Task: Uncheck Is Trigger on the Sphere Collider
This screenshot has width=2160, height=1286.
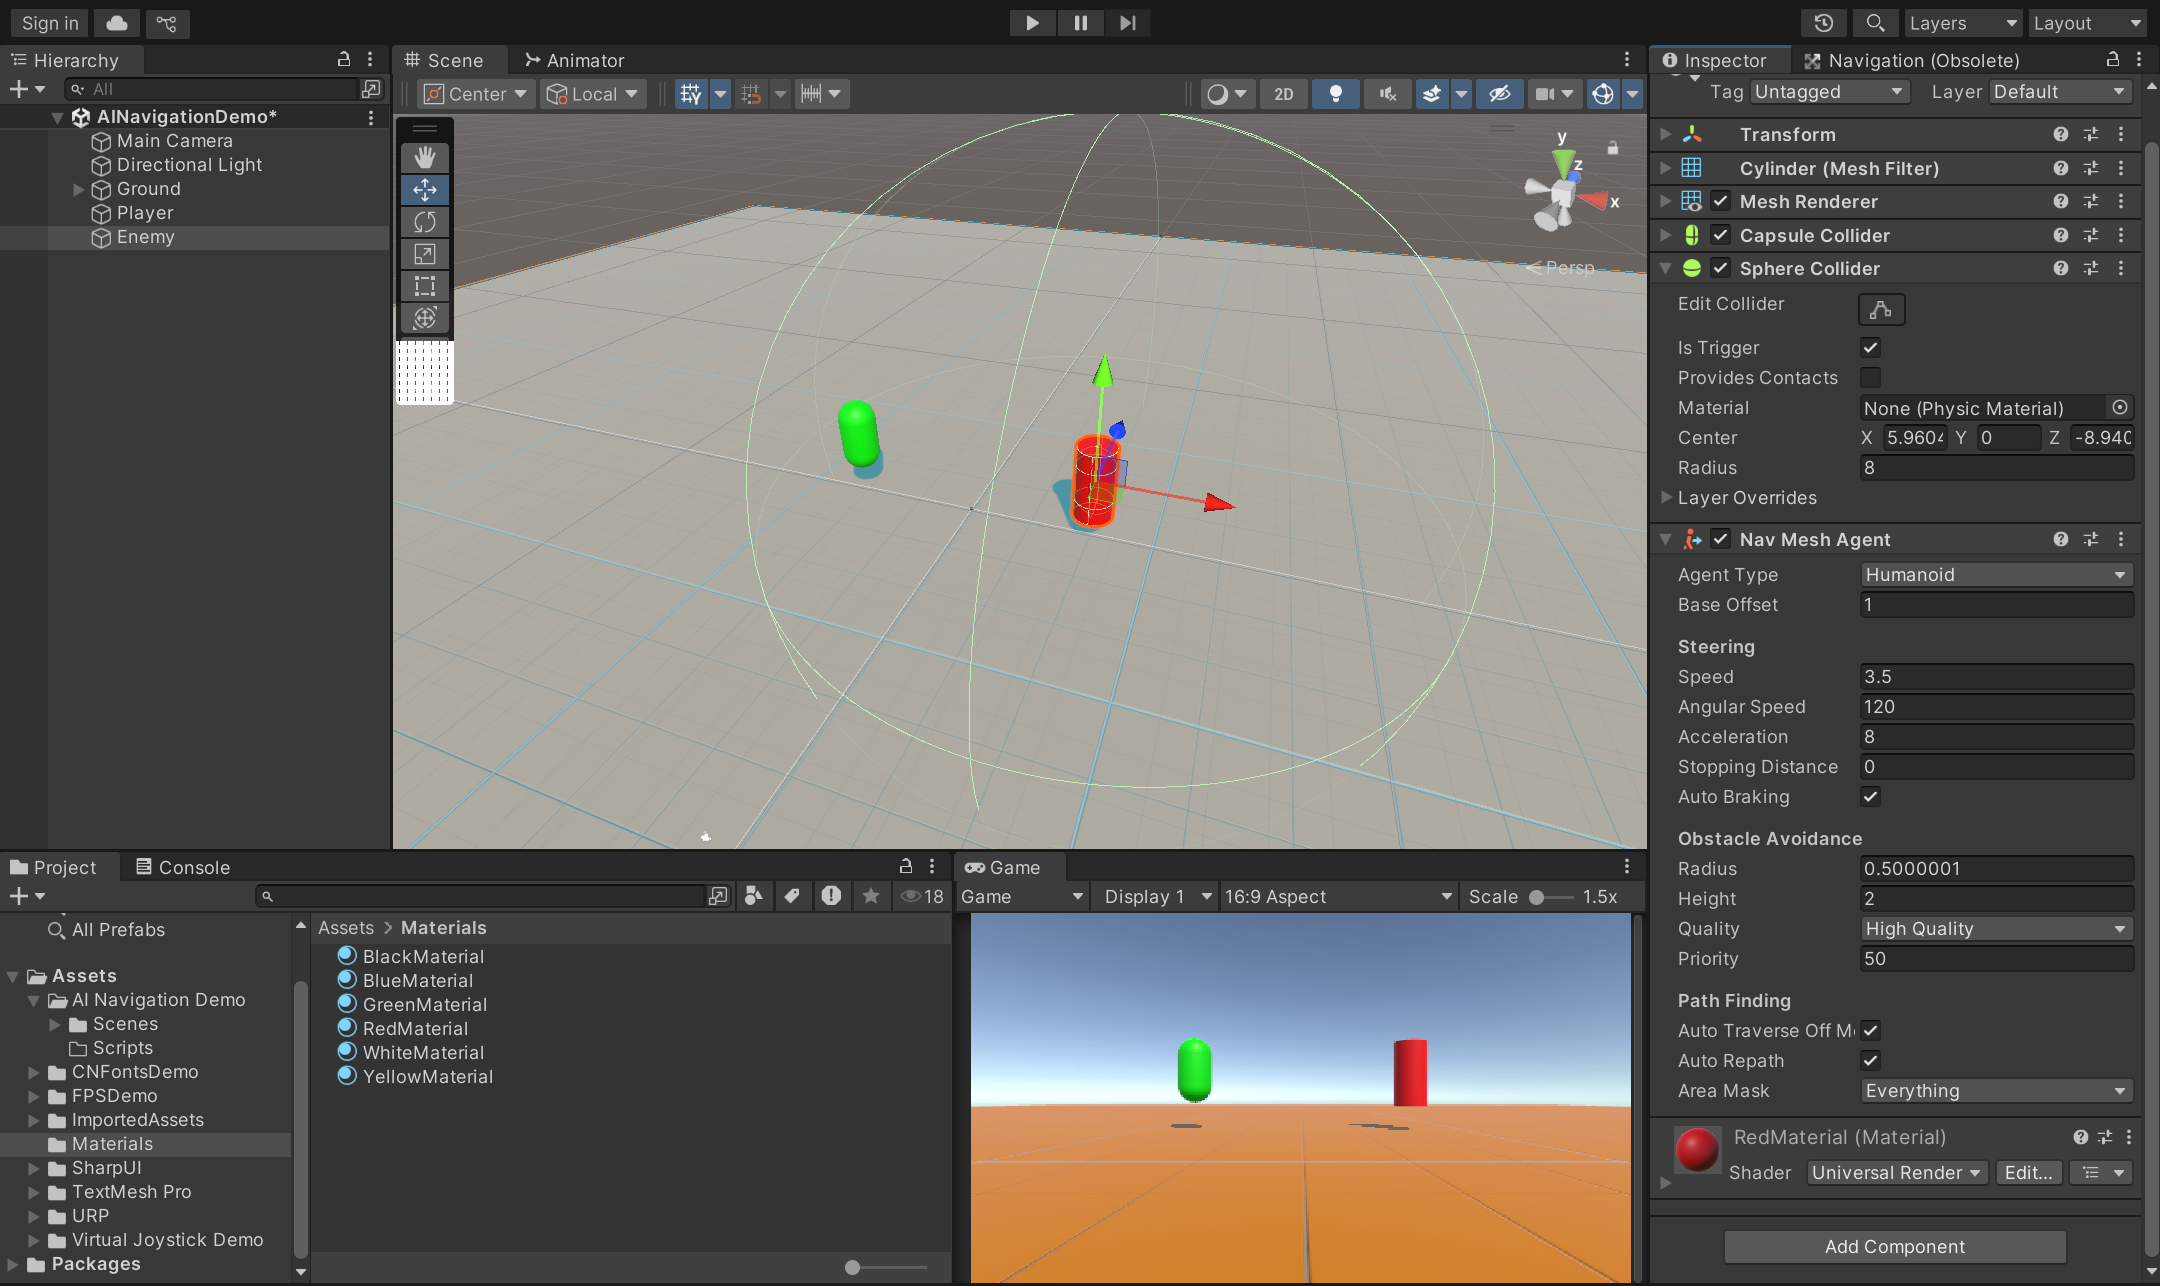Action: tap(1870, 347)
